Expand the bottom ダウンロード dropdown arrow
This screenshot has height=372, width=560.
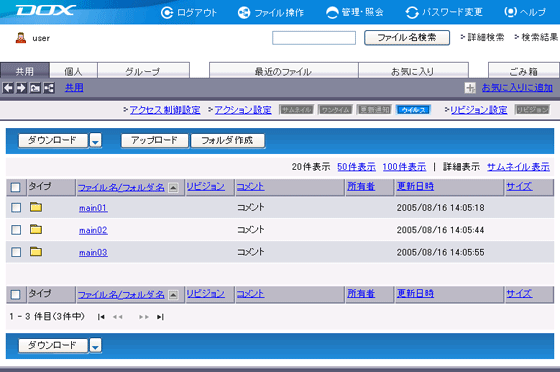(95, 345)
